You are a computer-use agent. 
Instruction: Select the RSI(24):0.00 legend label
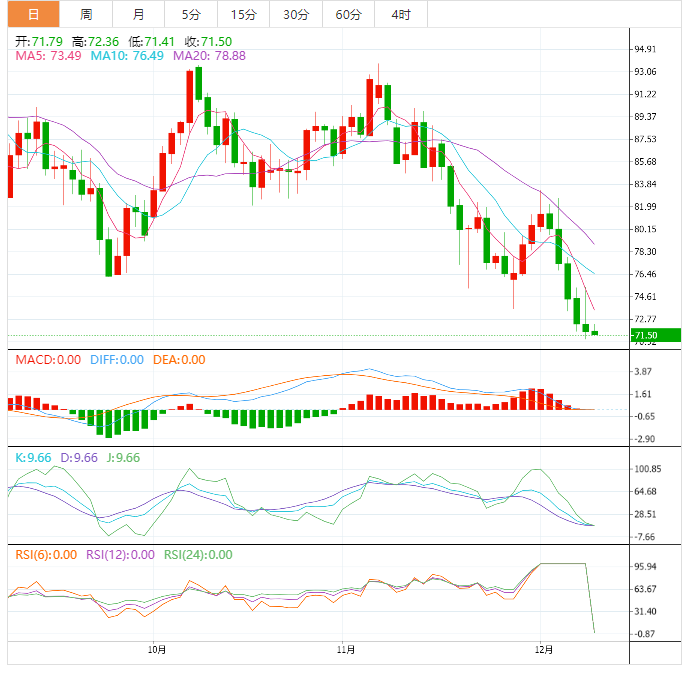pos(199,554)
